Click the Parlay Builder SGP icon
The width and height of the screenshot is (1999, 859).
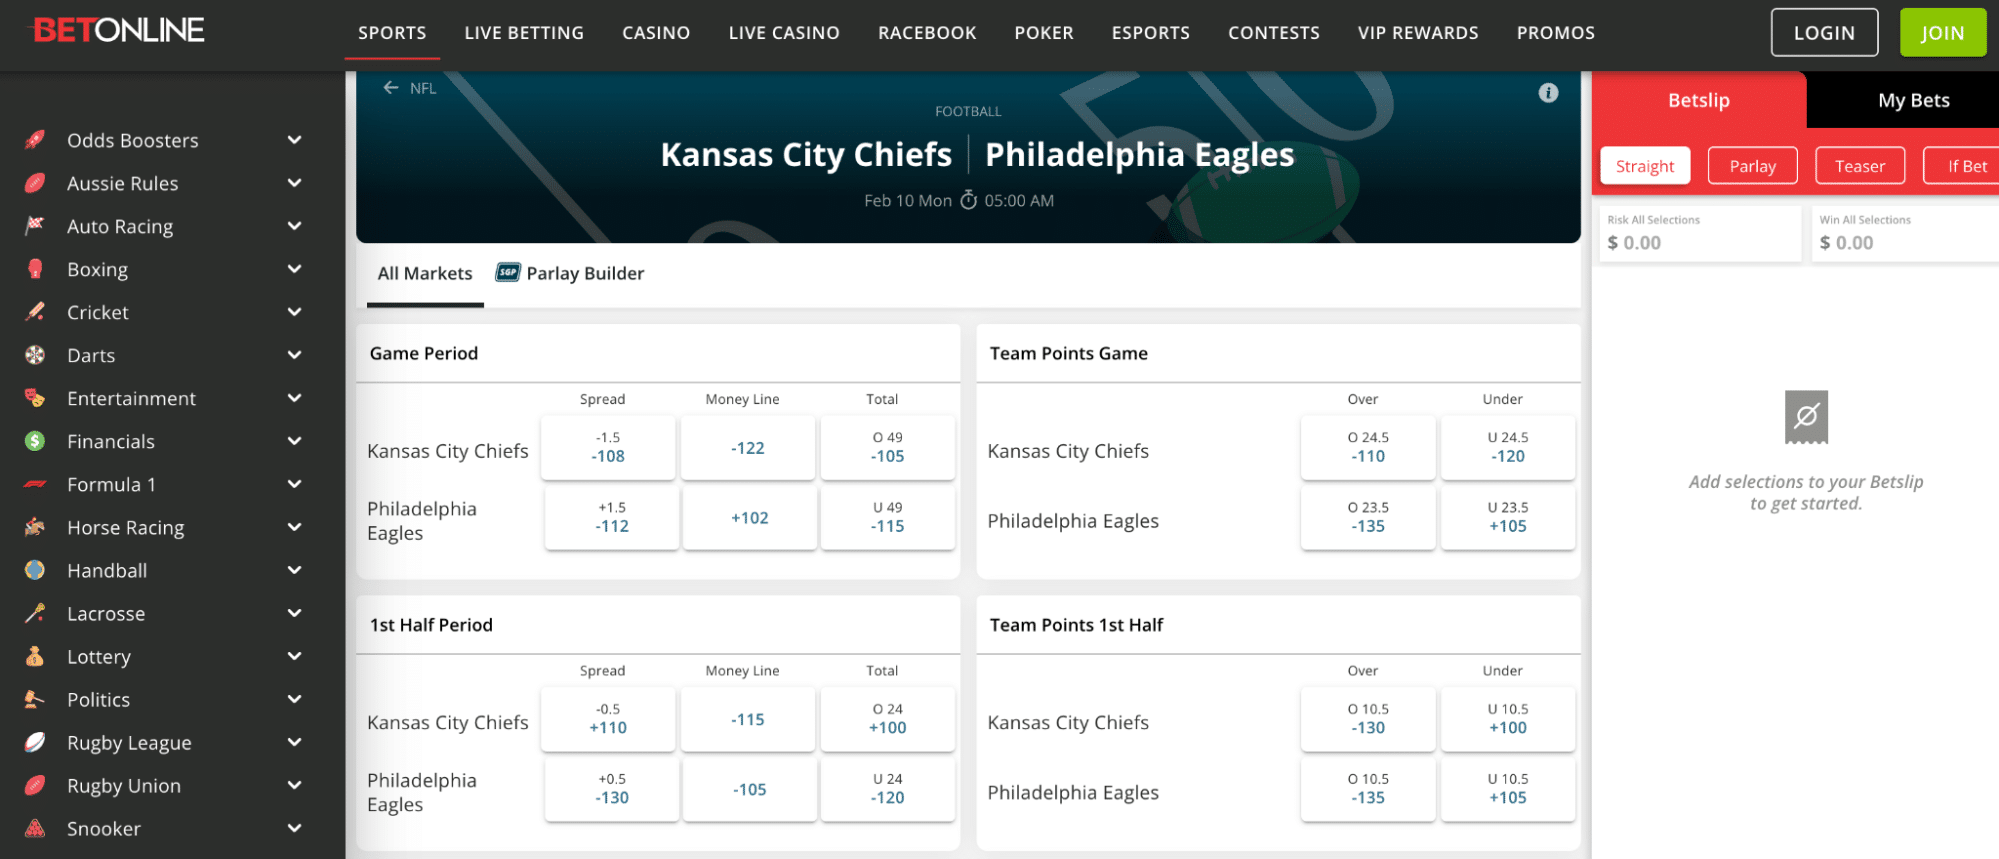508,273
